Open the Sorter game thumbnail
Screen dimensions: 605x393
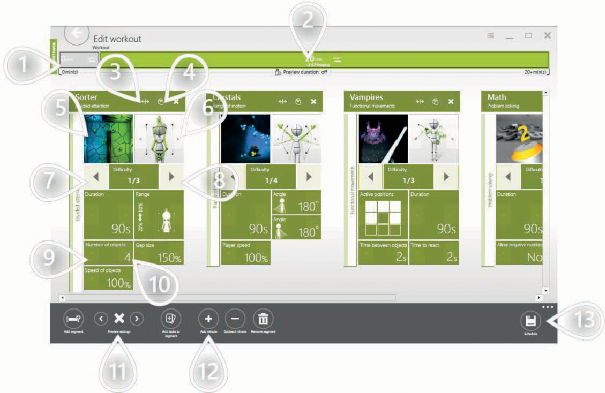(x=108, y=138)
